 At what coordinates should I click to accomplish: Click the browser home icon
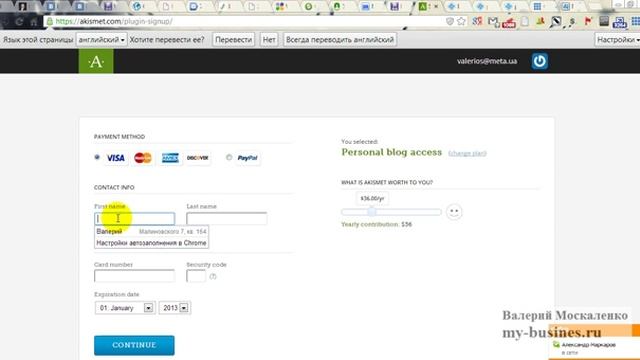click(34, 22)
